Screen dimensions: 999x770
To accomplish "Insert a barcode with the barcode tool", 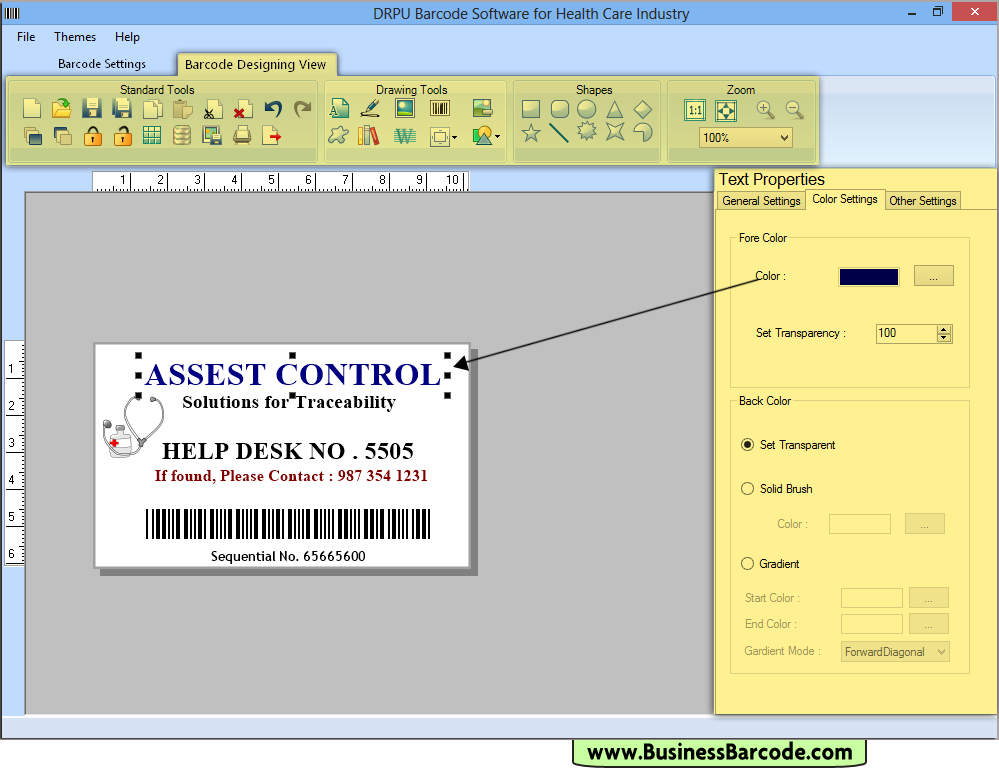I will coord(440,108).
